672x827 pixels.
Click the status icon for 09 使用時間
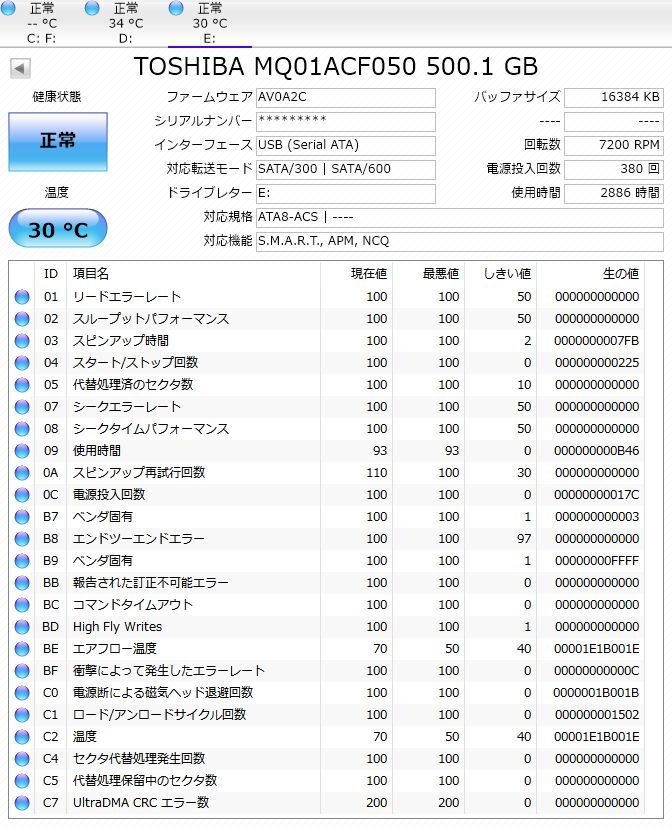pyautogui.click(x=22, y=451)
